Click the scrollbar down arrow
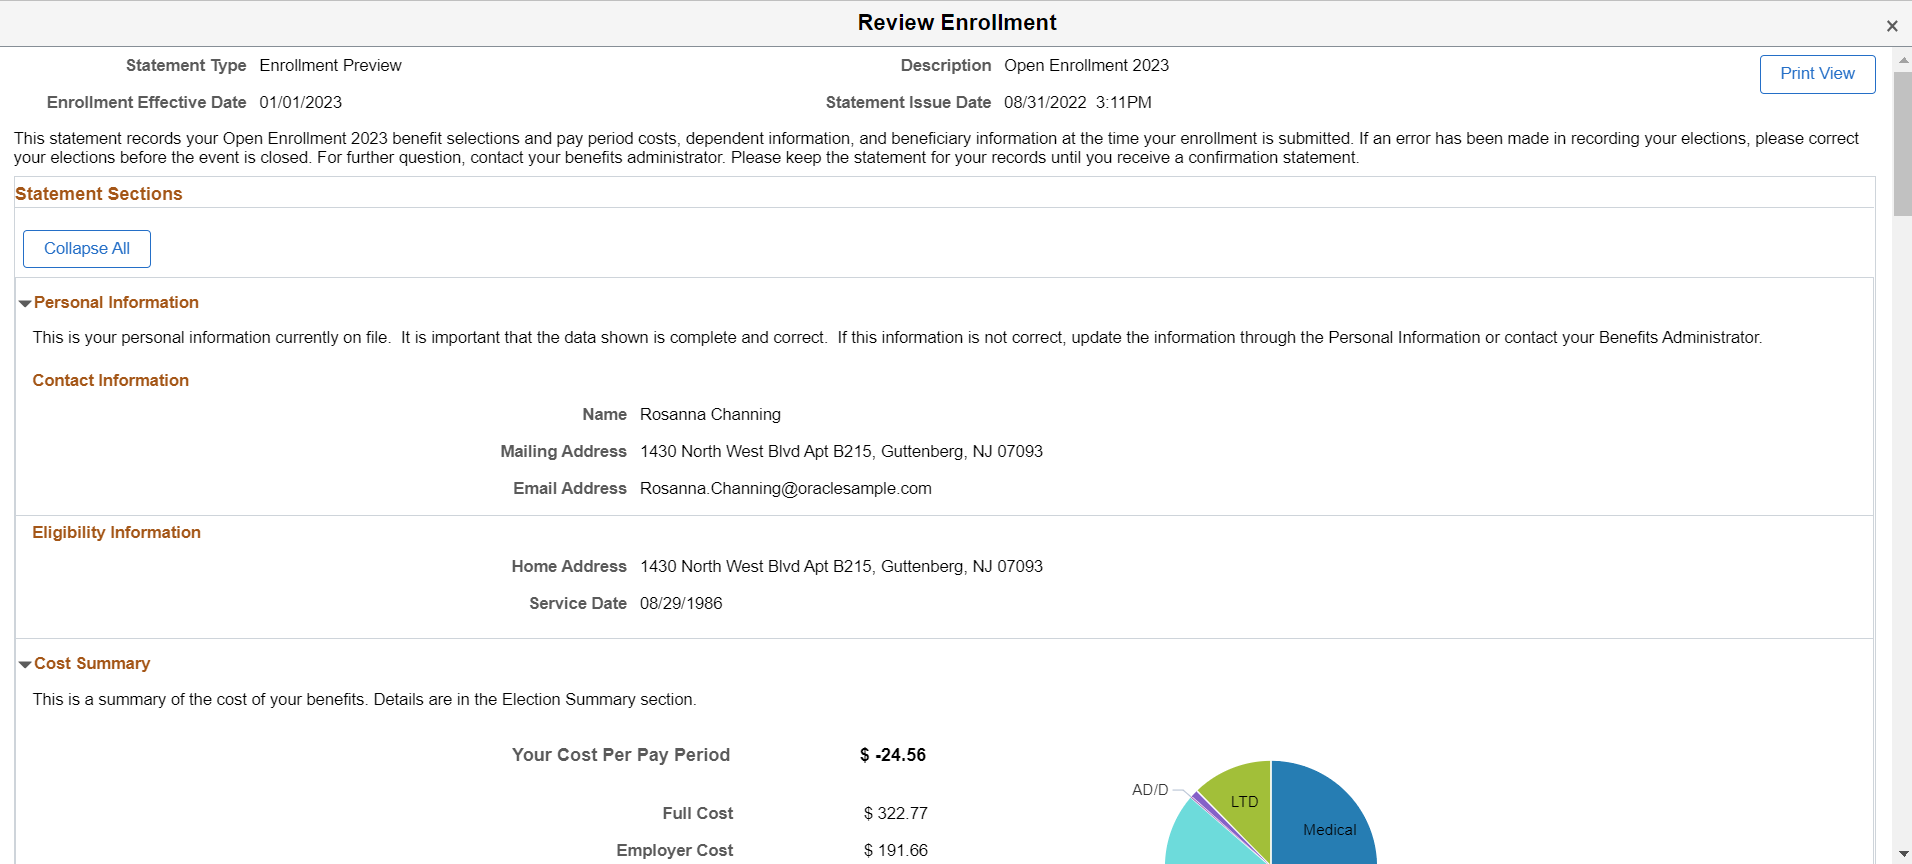The width and height of the screenshot is (1912, 864). point(1903,854)
